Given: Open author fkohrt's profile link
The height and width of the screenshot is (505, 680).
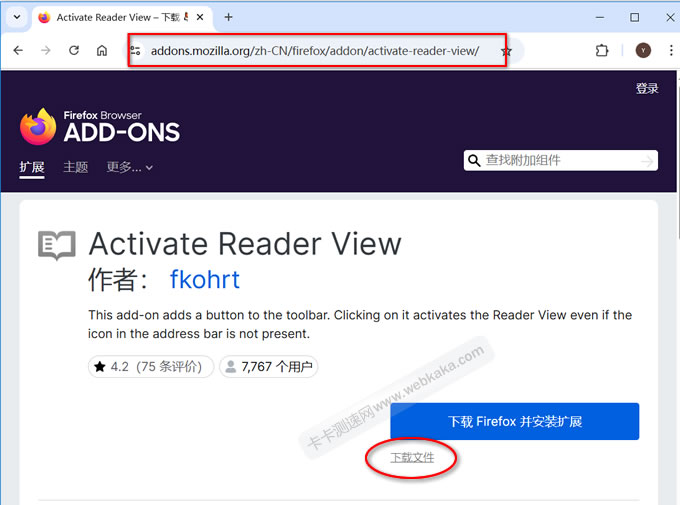Looking at the screenshot, I should coord(205,279).
